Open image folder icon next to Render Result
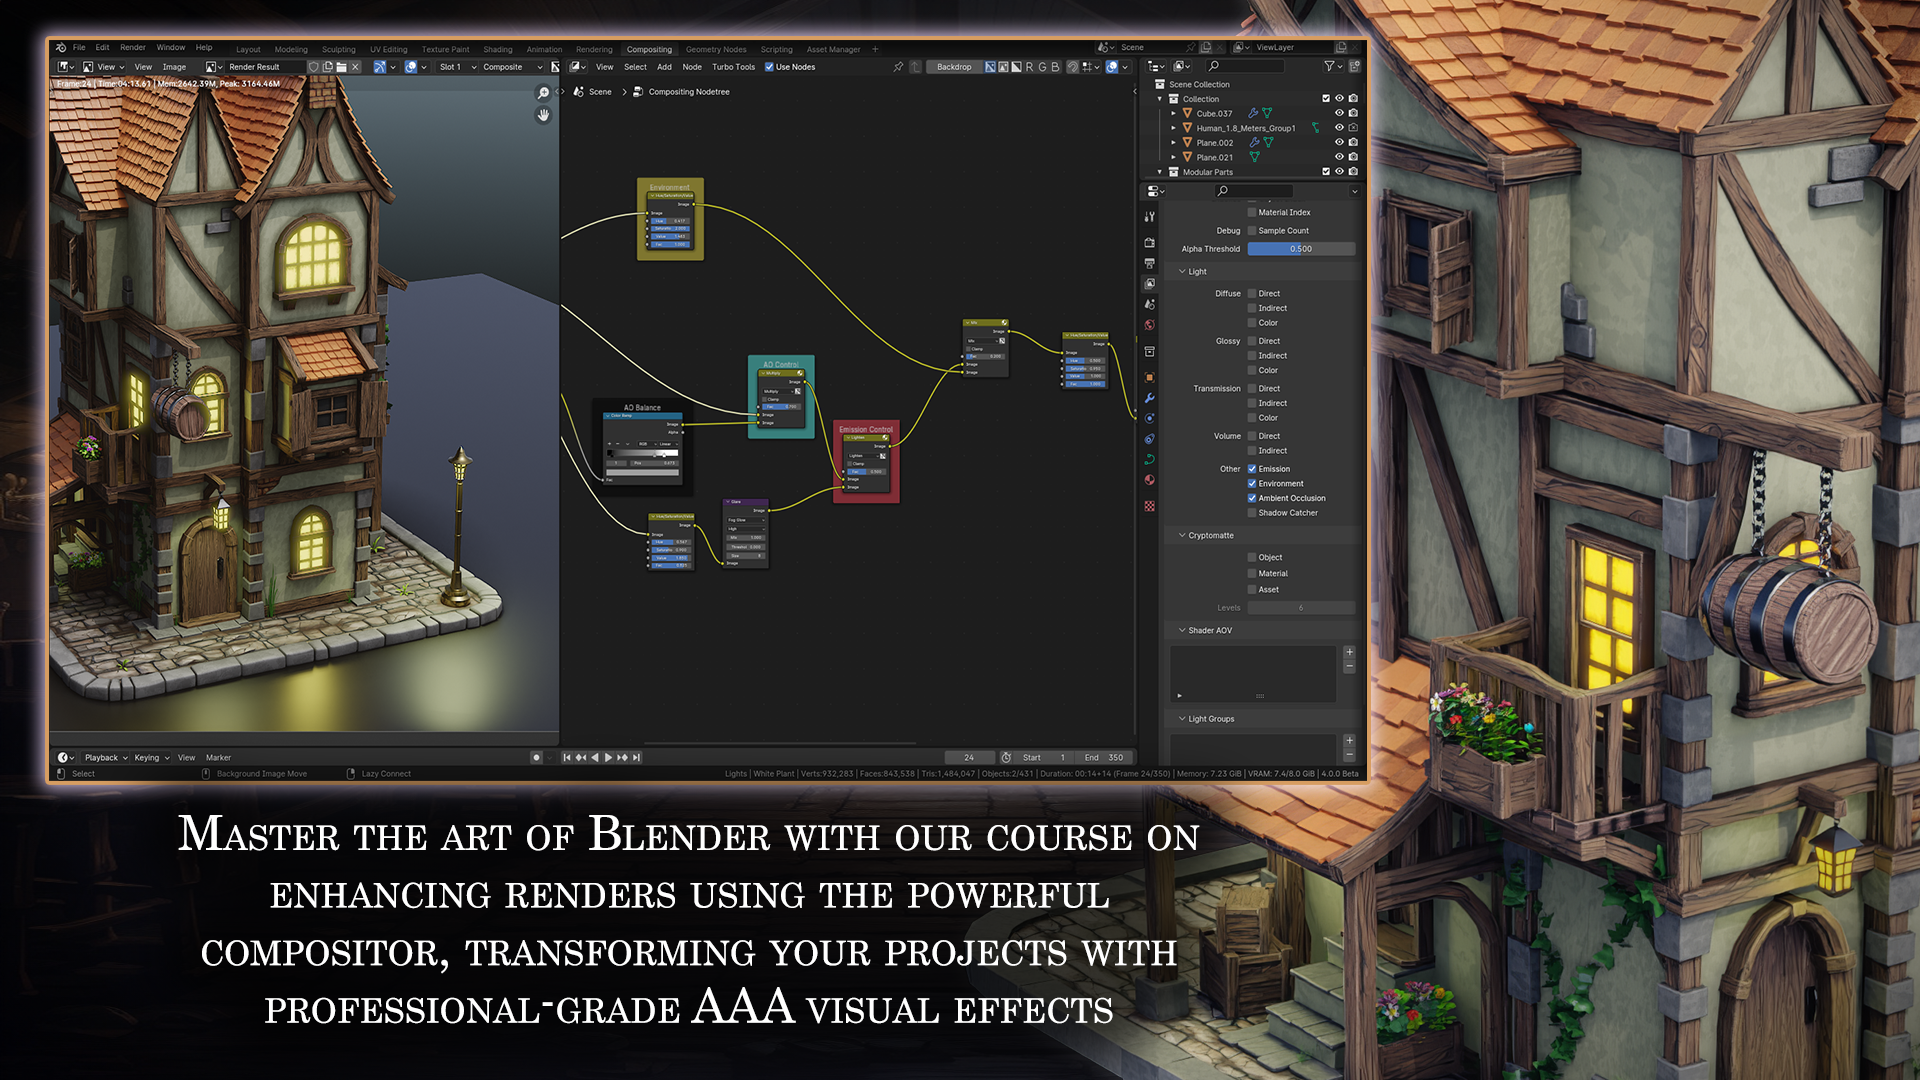The image size is (1920, 1080). (341, 67)
